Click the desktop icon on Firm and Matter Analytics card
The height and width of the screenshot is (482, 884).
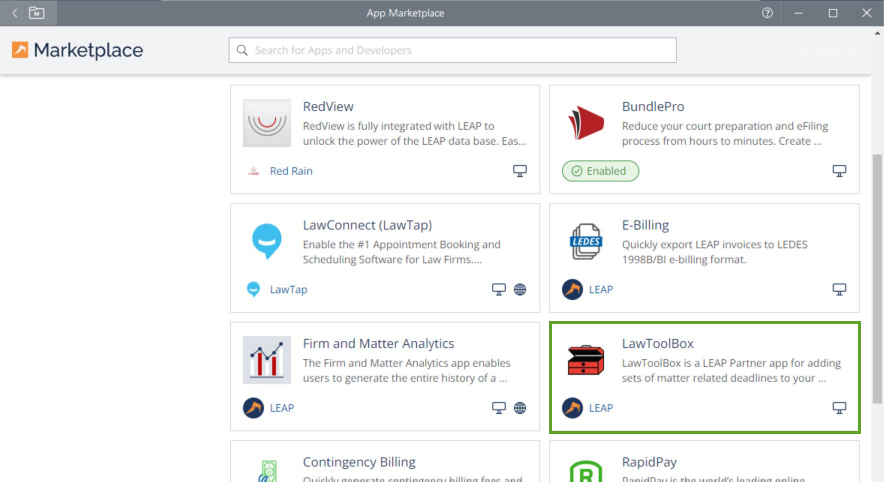coord(498,408)
